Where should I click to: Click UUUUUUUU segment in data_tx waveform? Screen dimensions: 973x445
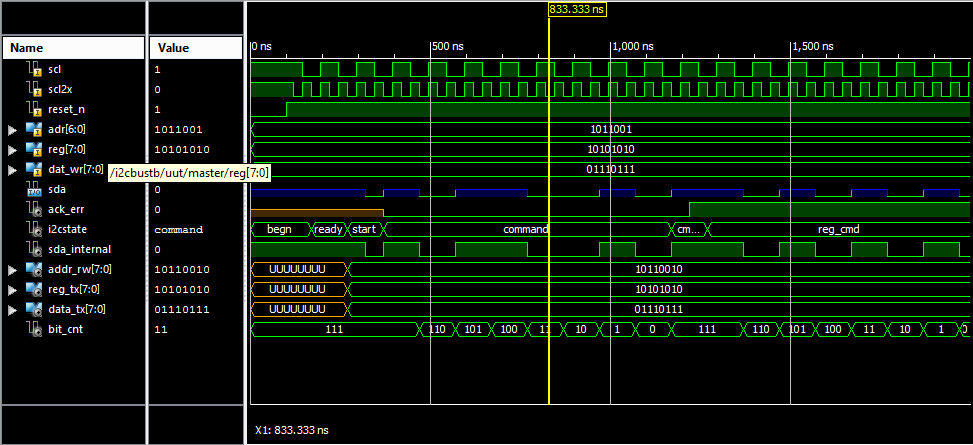coord(297,309)
